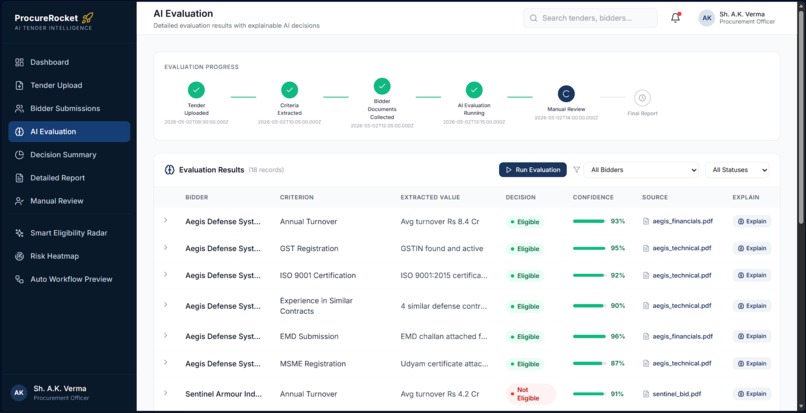Image resolution: width=806 pixels, height=413 pixels.
Task: Open the All Statuses dropdown
Action: point(737,170)
